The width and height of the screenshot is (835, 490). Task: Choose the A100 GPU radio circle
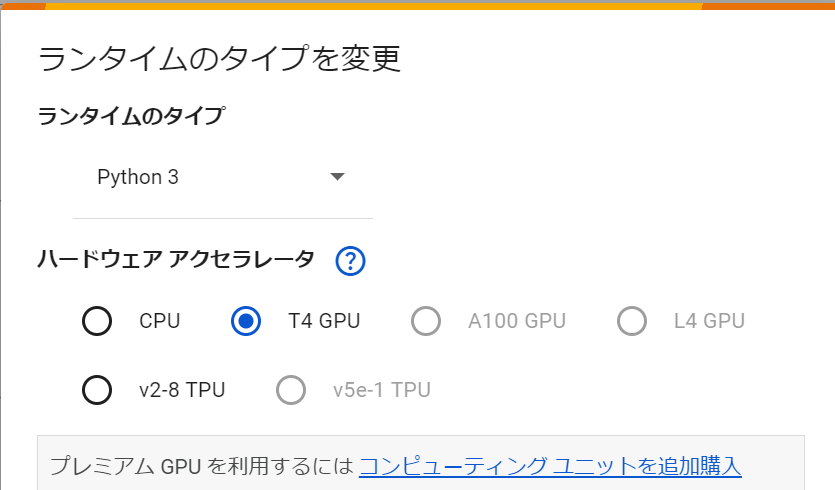point(426,321)
